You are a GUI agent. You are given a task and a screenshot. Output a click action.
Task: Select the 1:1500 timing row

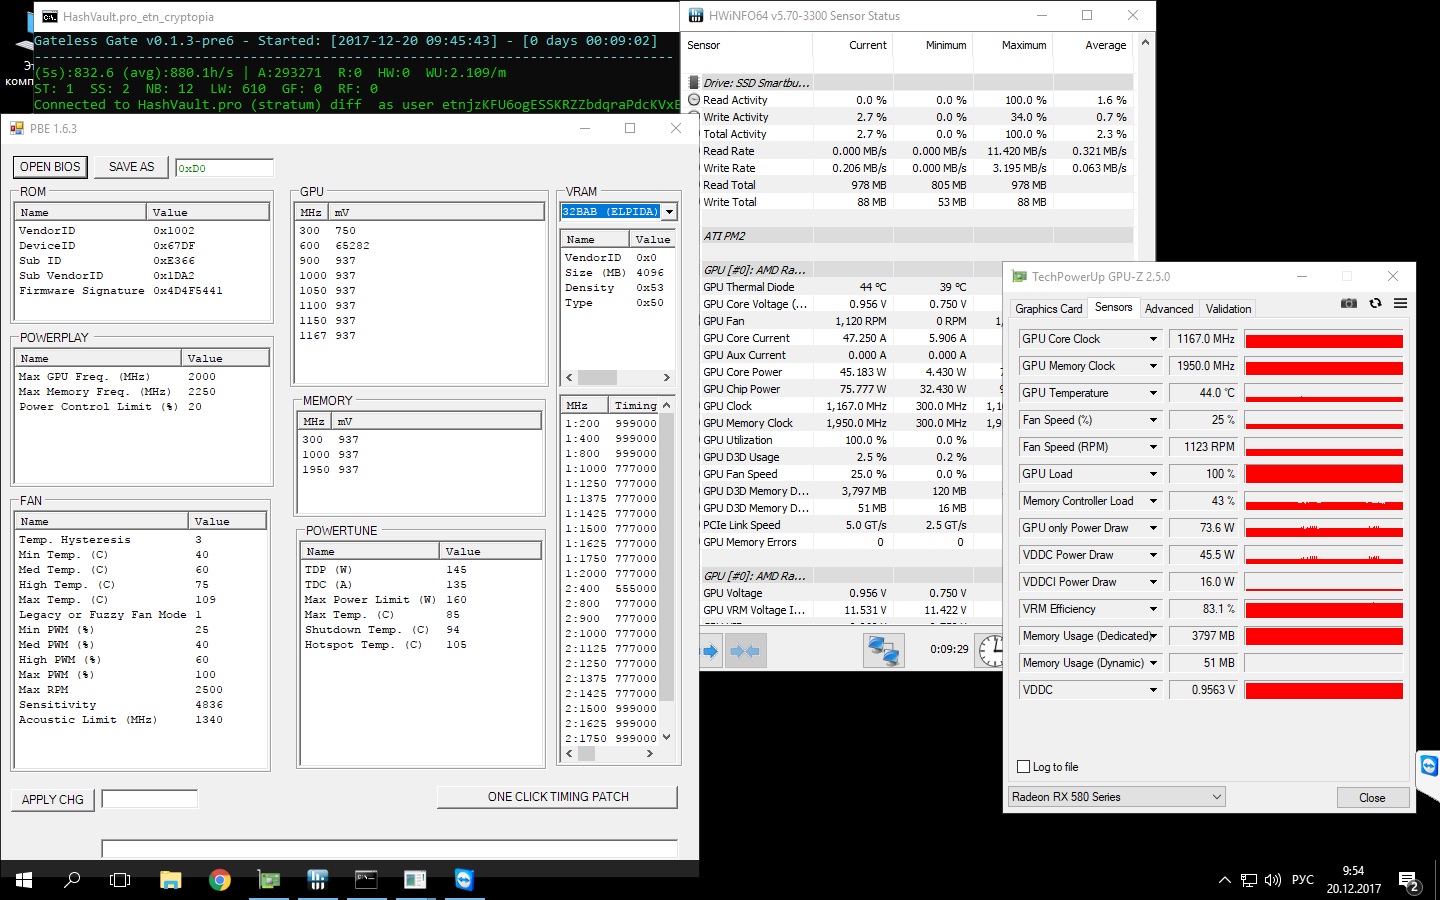(611, 529)
